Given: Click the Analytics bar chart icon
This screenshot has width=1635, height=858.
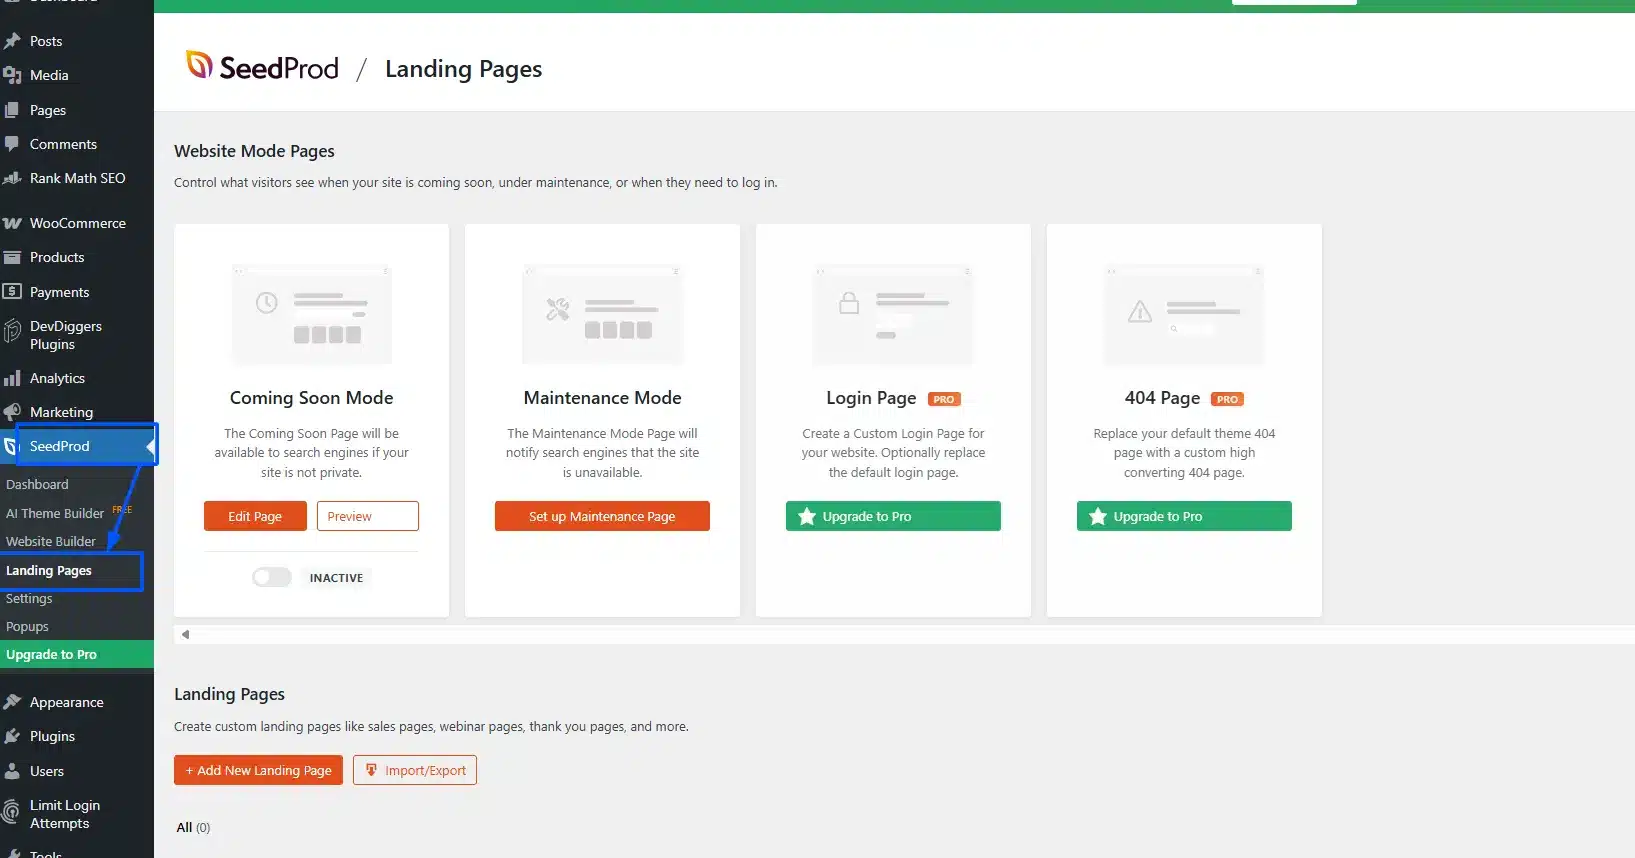Looking at the screenshot, I should coord(12,378).
